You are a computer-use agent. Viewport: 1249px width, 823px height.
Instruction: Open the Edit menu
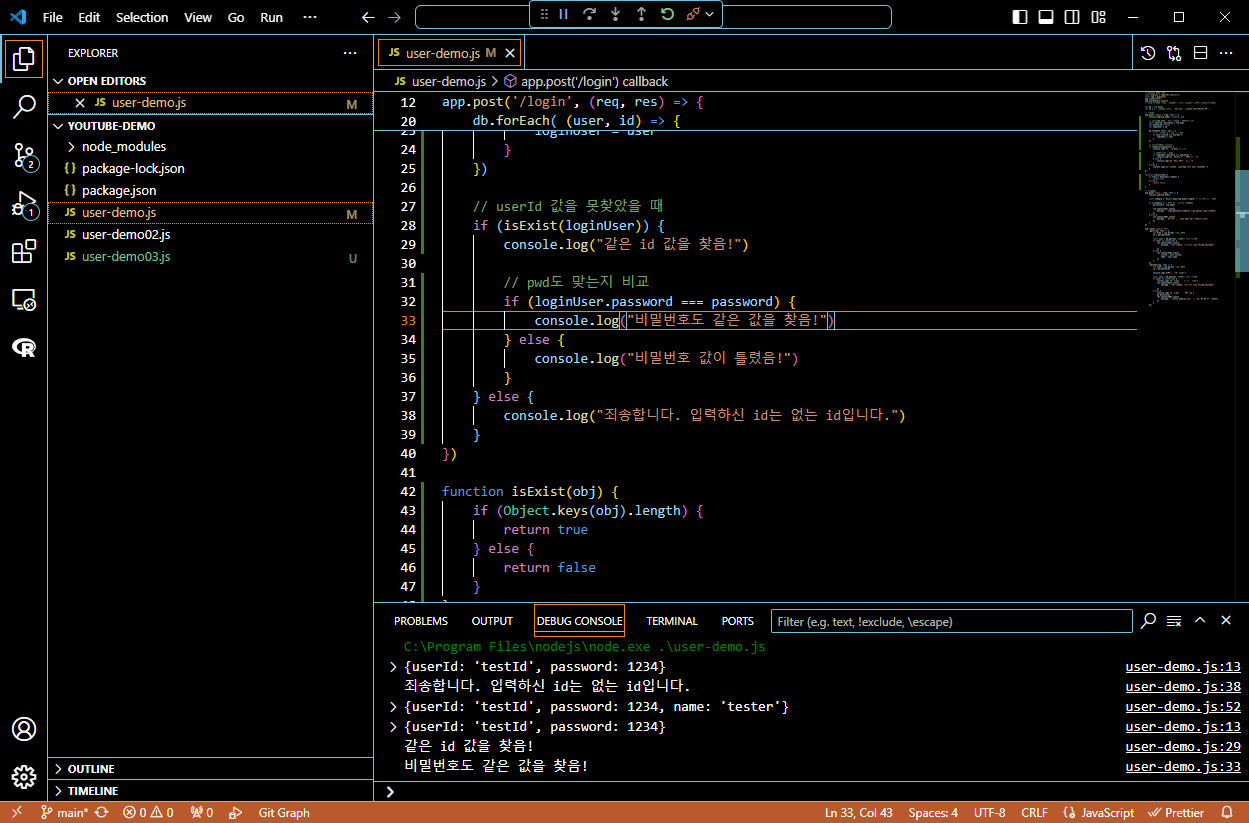[x=89, y=17]
